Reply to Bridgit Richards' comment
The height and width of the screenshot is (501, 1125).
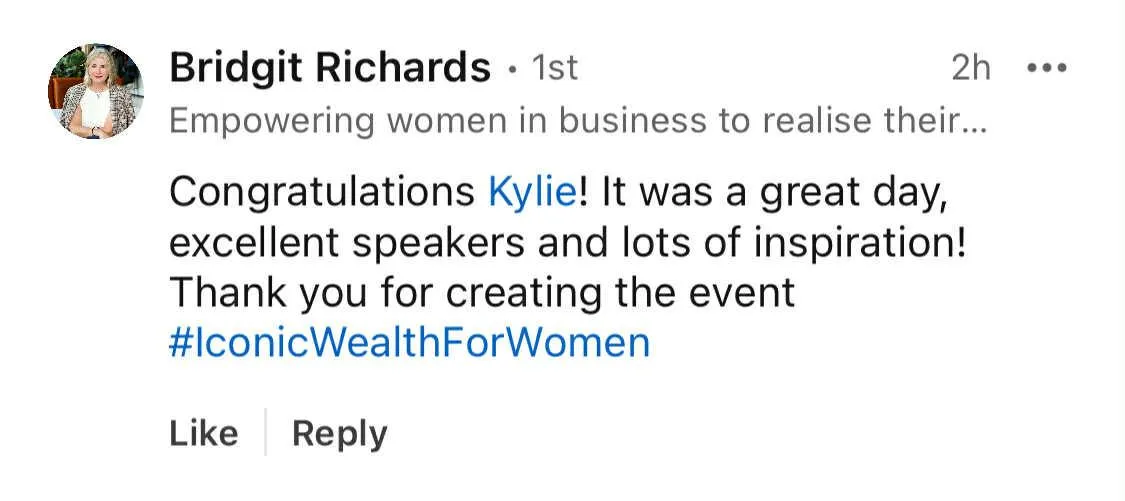pyautogui.click(x=339, y=434)
